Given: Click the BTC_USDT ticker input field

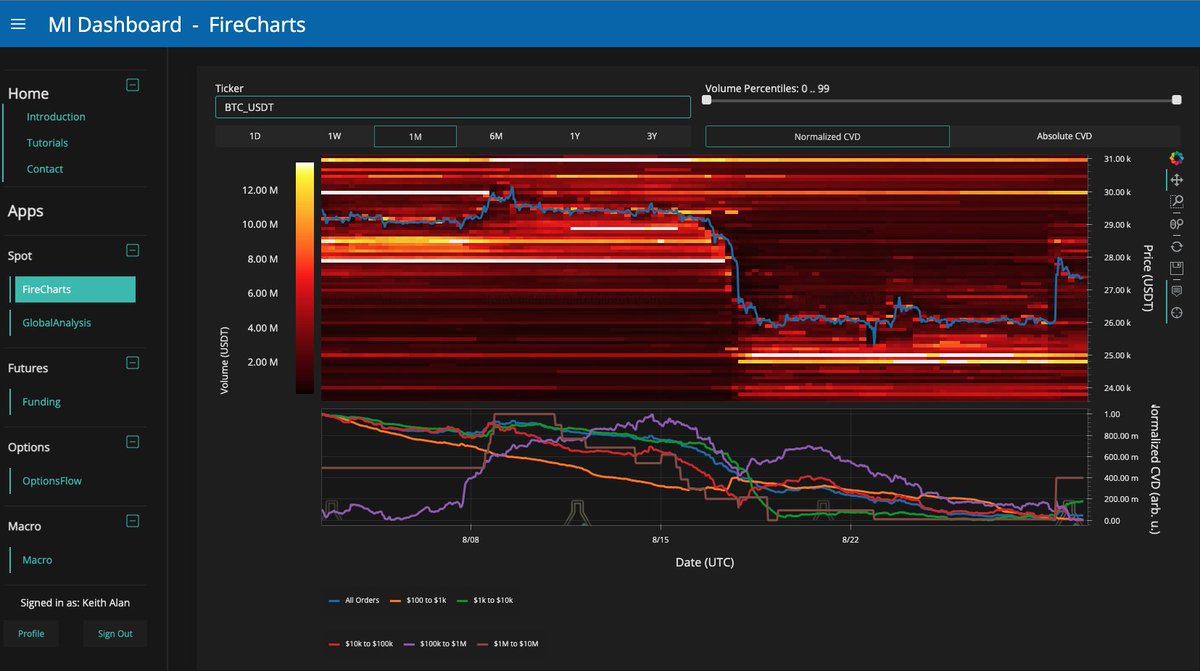Looking at the screenshot, I should click(x=453, y=107).
